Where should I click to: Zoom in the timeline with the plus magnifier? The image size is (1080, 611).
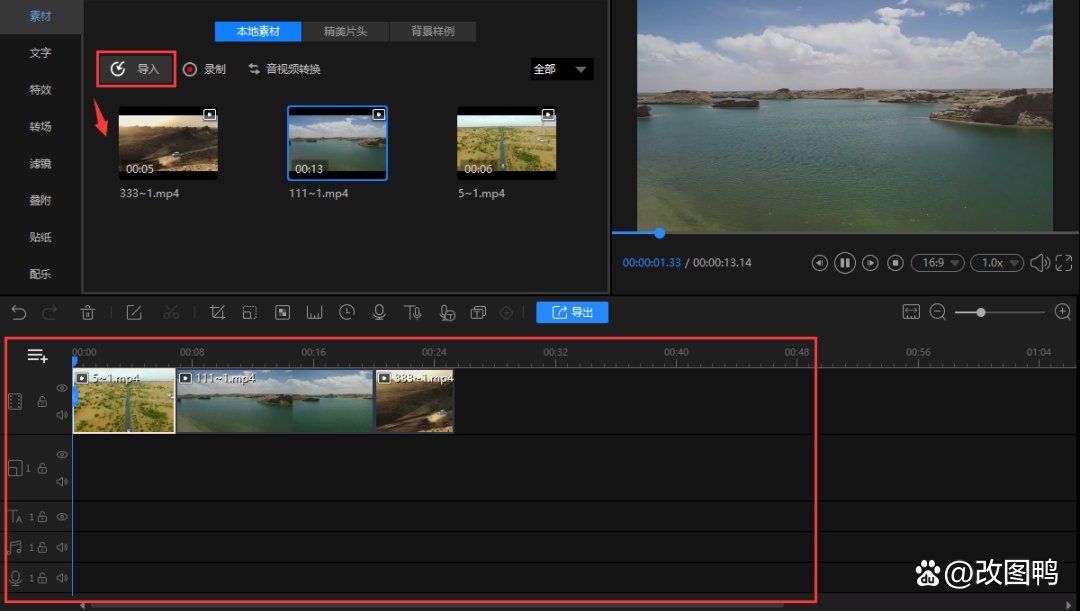1062,312
